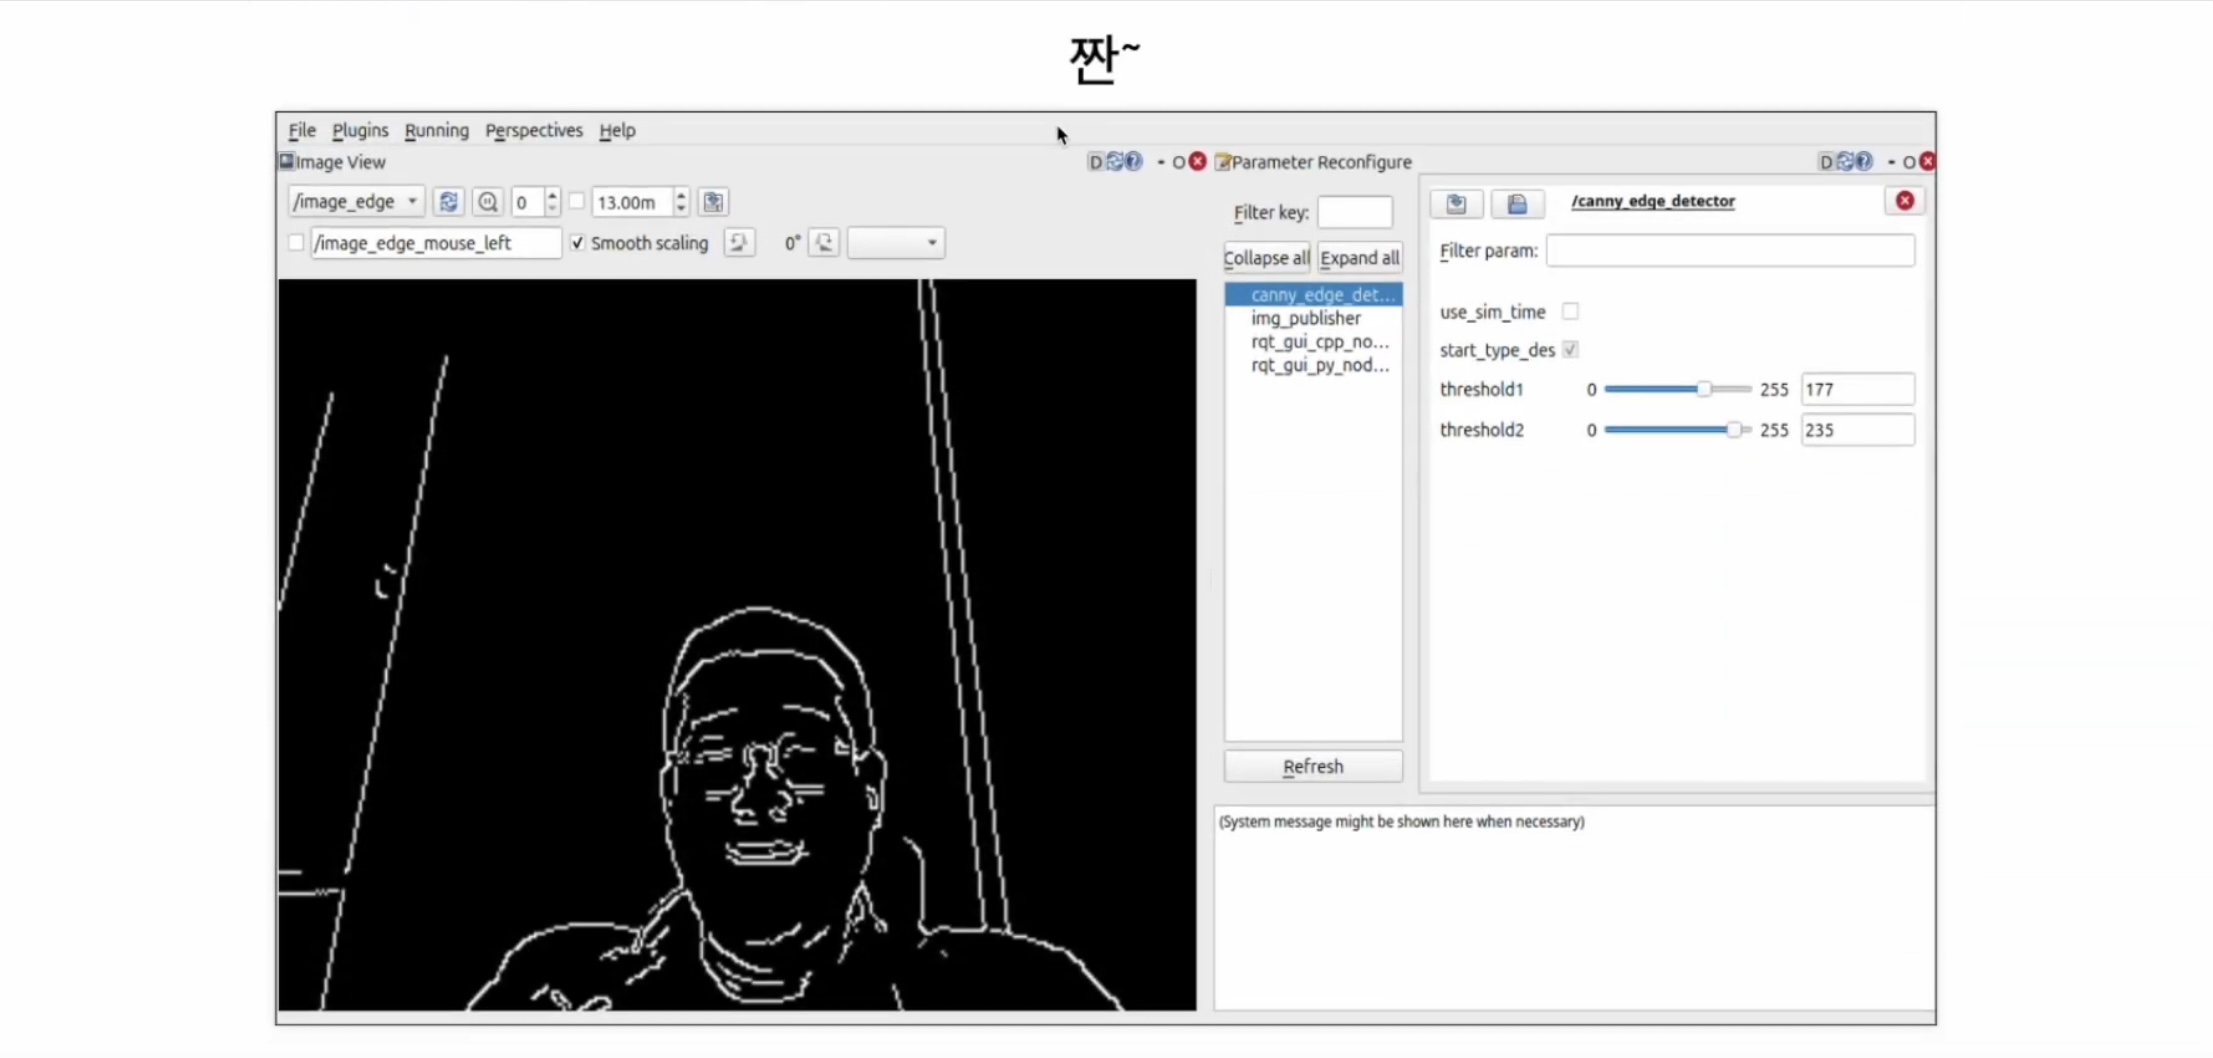Select canny_edge_det... in the node list
Screen dimensions: 2213x1058
click(1313, 294)
